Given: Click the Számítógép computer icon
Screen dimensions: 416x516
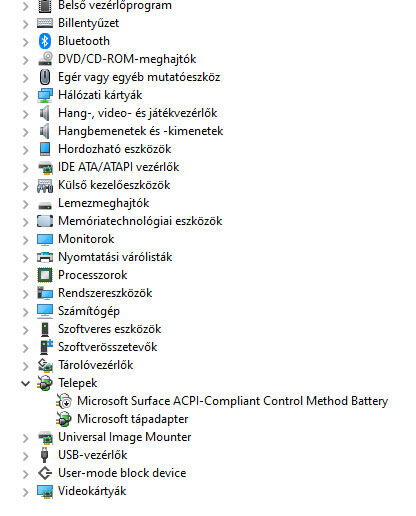Looking at the screenshot, I should pyautogui.click(x=45, y=311).
